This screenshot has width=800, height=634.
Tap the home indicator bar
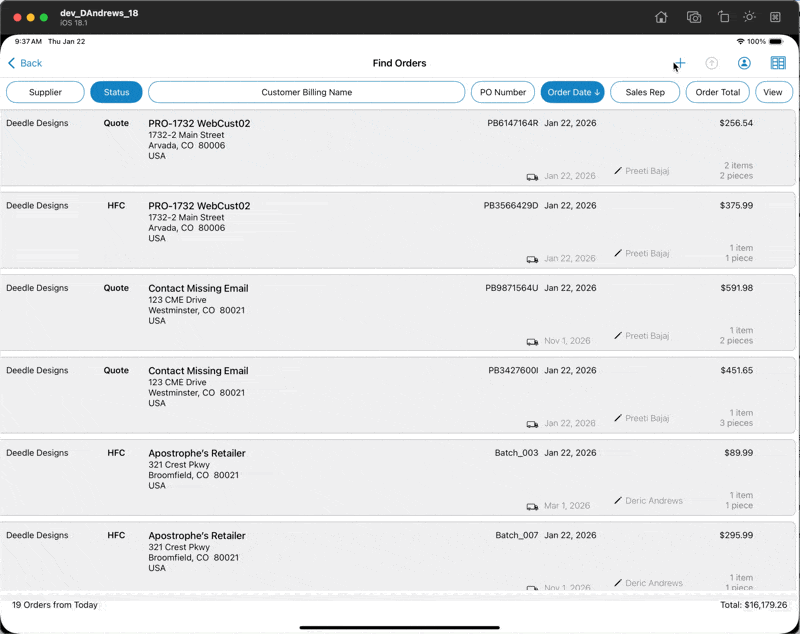(399, 627)
